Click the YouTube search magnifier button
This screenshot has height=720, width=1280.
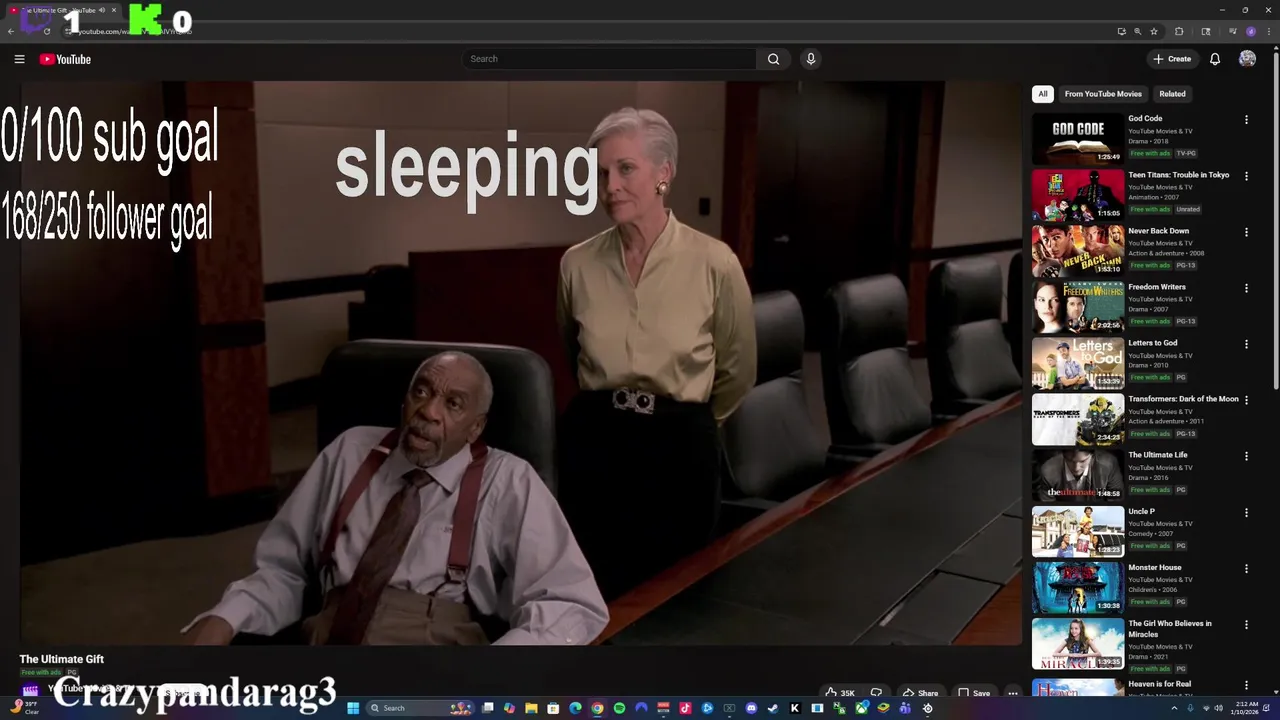point(773,59)
